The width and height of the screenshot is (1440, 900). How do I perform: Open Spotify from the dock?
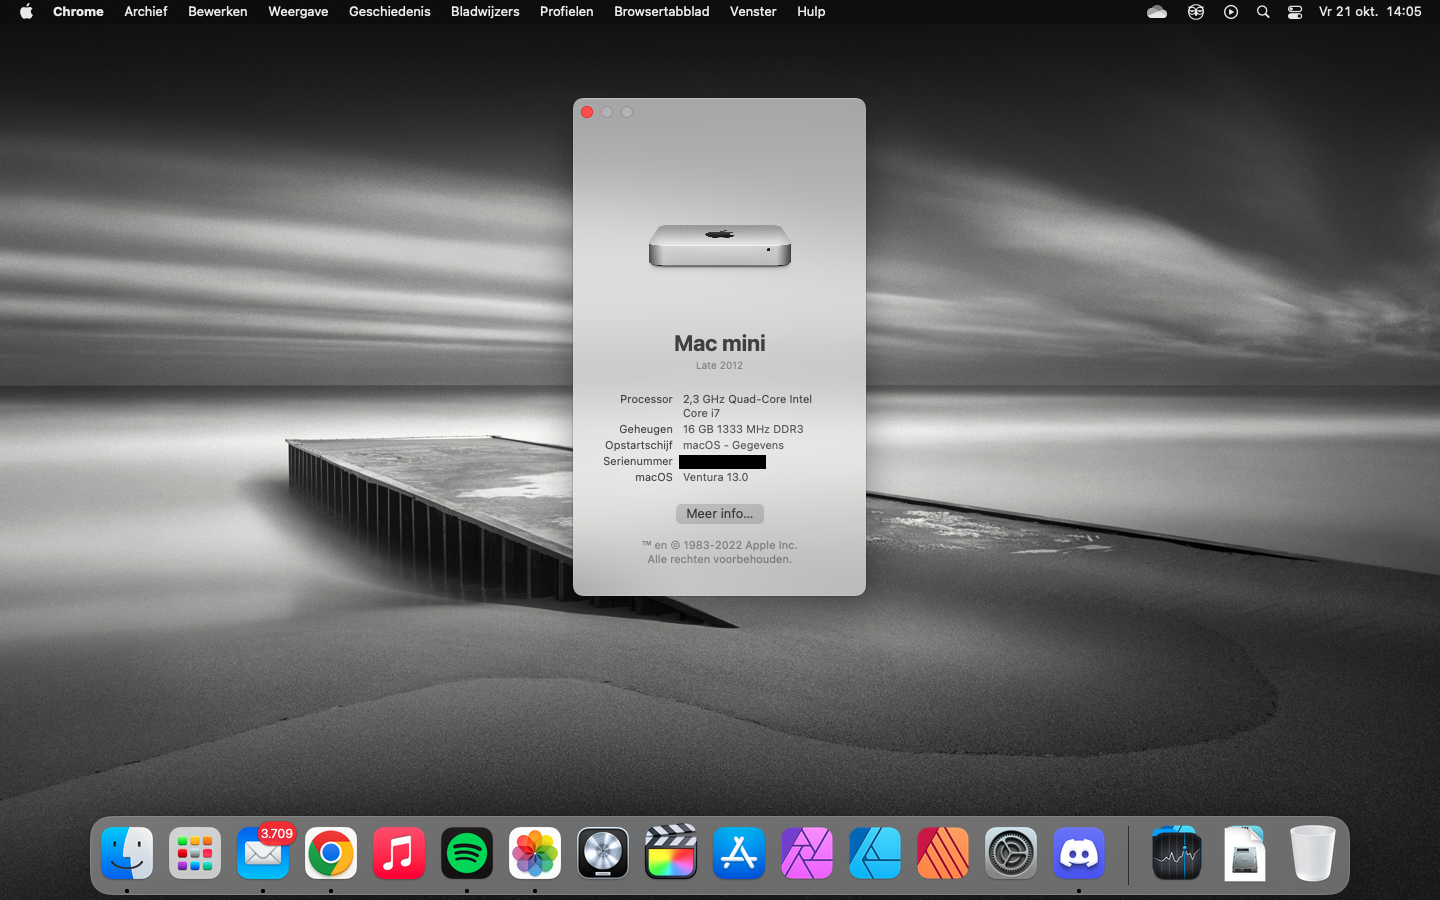[467, 853]
